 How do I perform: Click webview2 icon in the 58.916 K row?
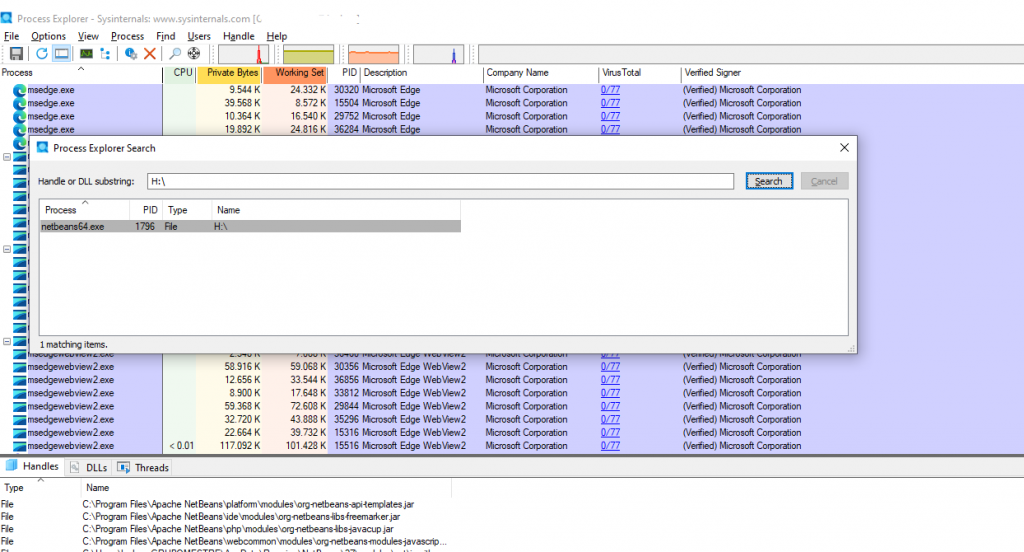pos(20,366)
